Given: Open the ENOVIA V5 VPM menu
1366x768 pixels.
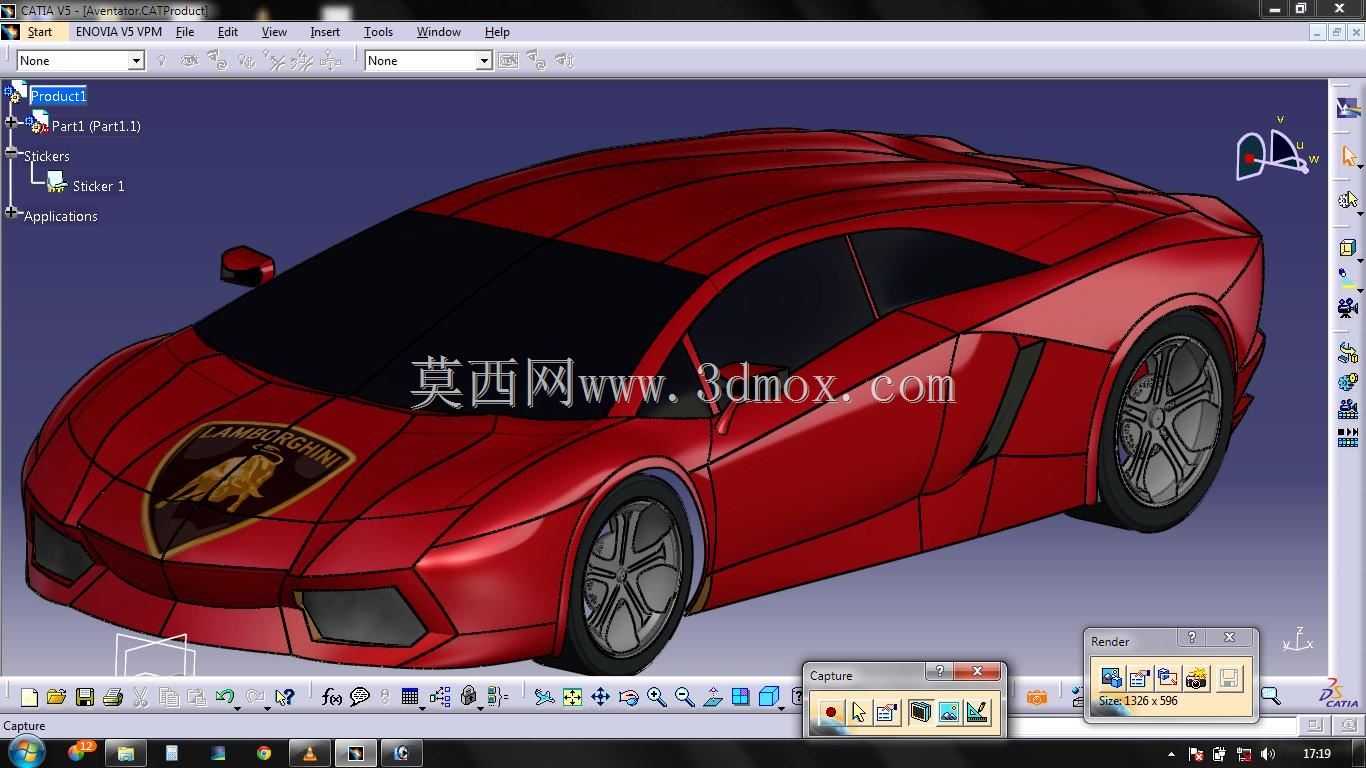Looking at the screenshot, I should (x=119, y=32).
